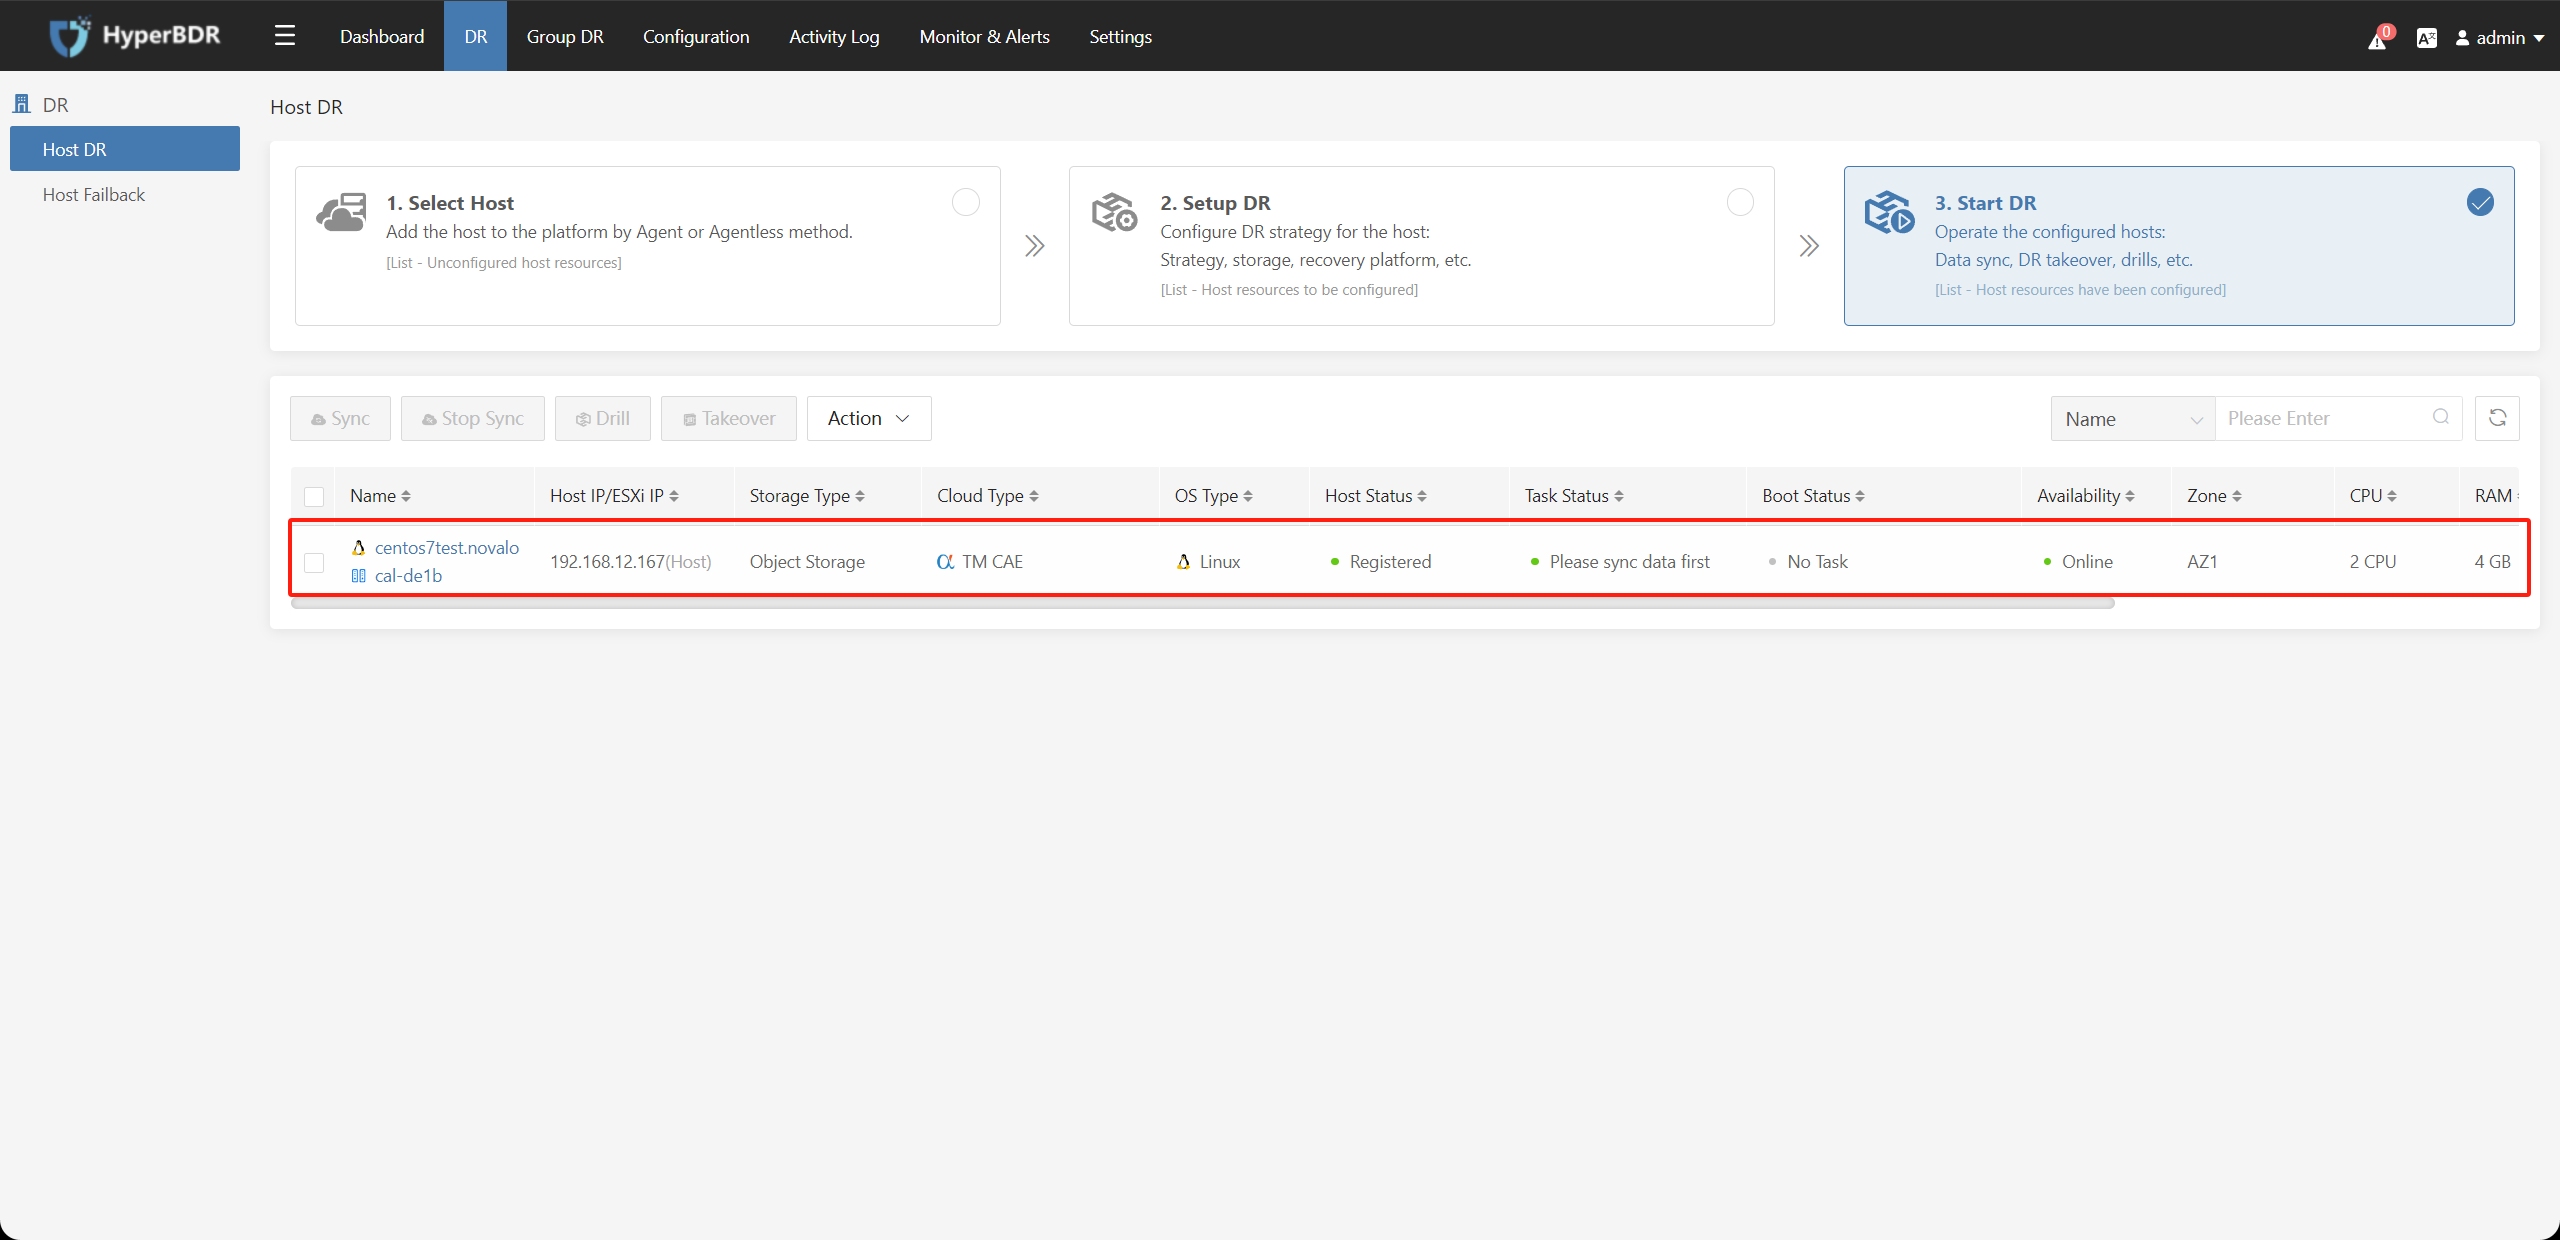
Task: Click the TM CAE cloud type icon
Action: pos(945,562)
